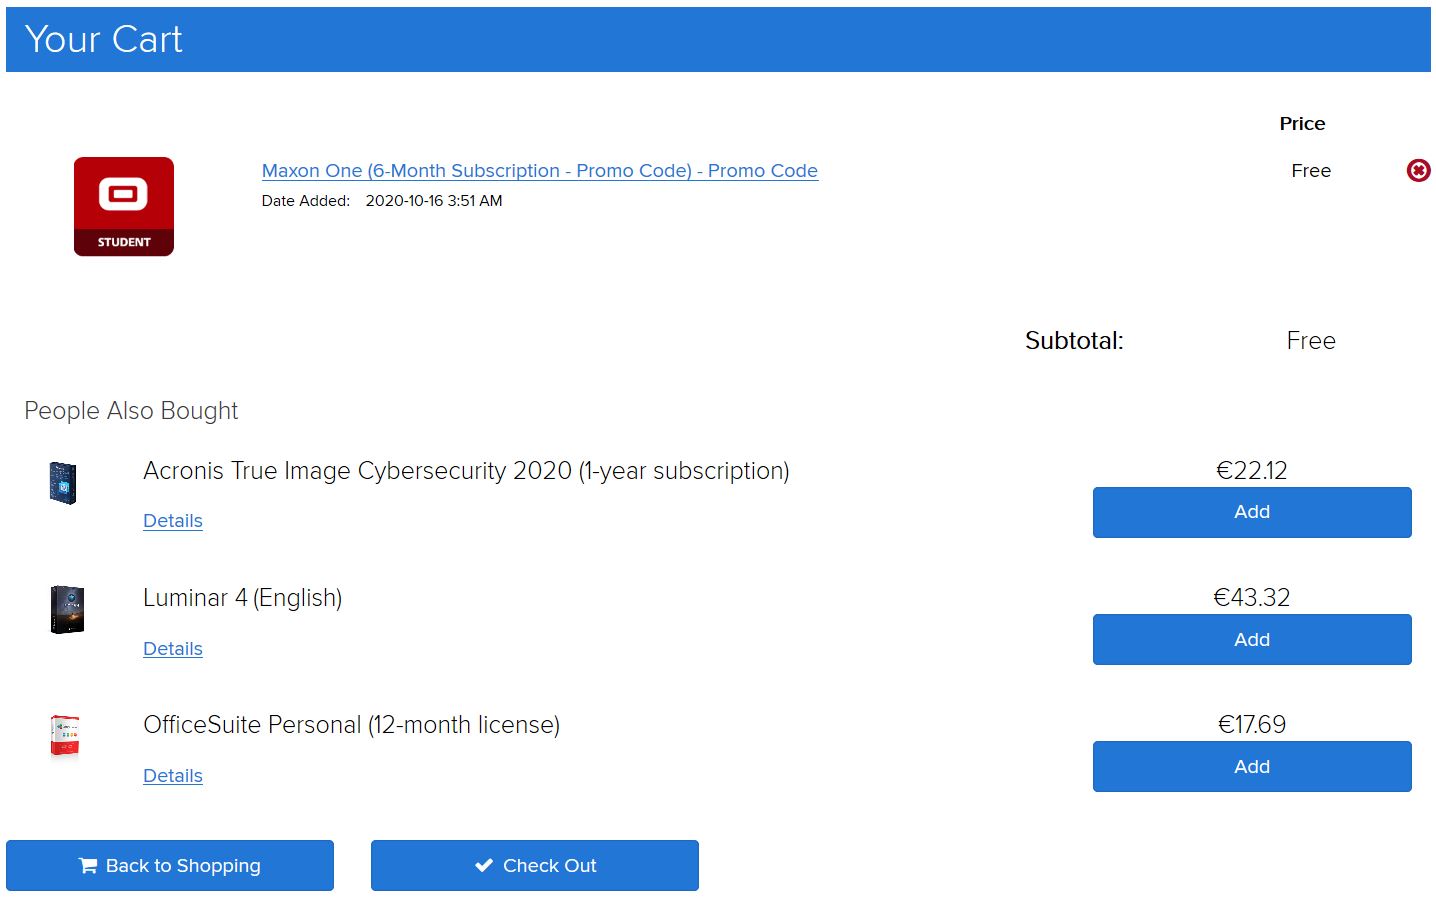Screen dimensions: 1436x903
Task: Click the OfficeSuite Personal box thumbnail
Action: [65, 737]
